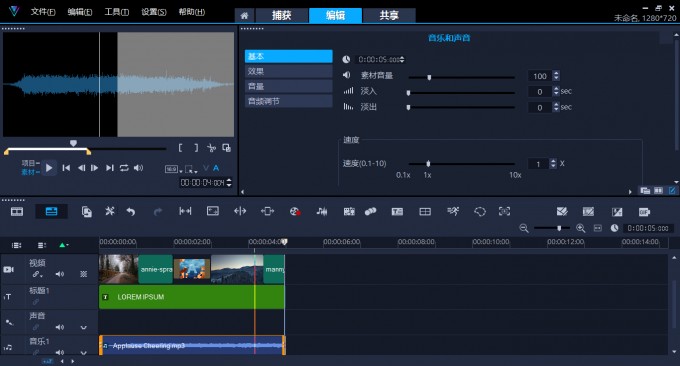680x366 pixels.
Task: Open the 文件(F) menu
Action: coord(43,12)
